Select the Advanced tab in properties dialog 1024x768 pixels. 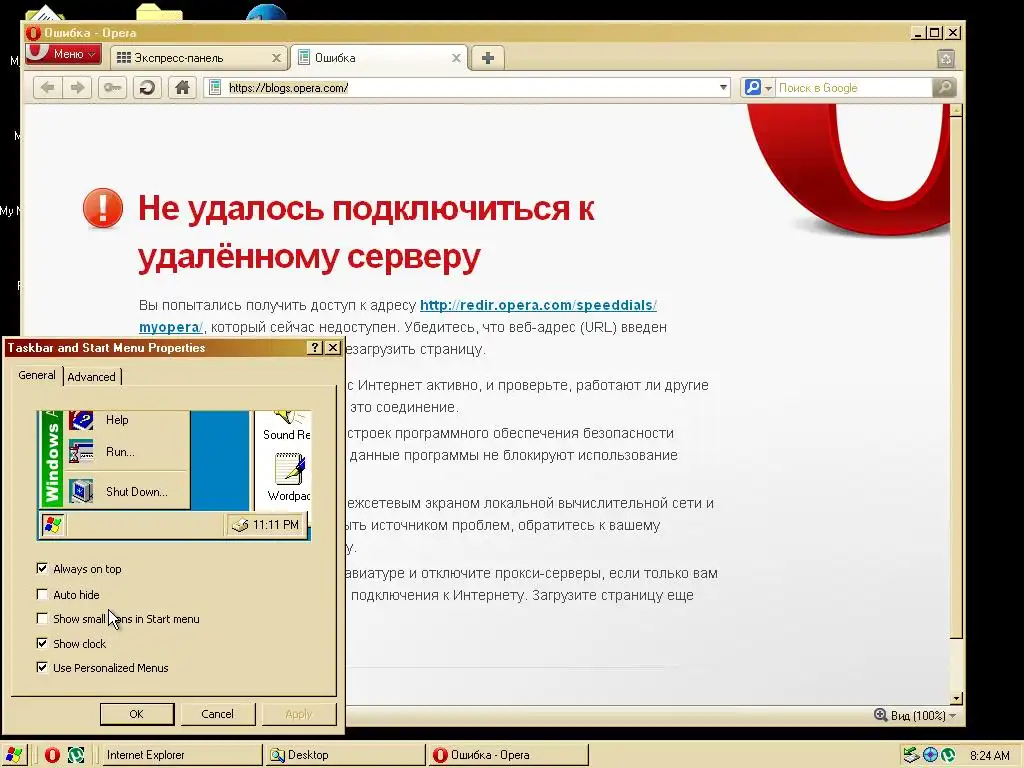(x=91, y=377)
